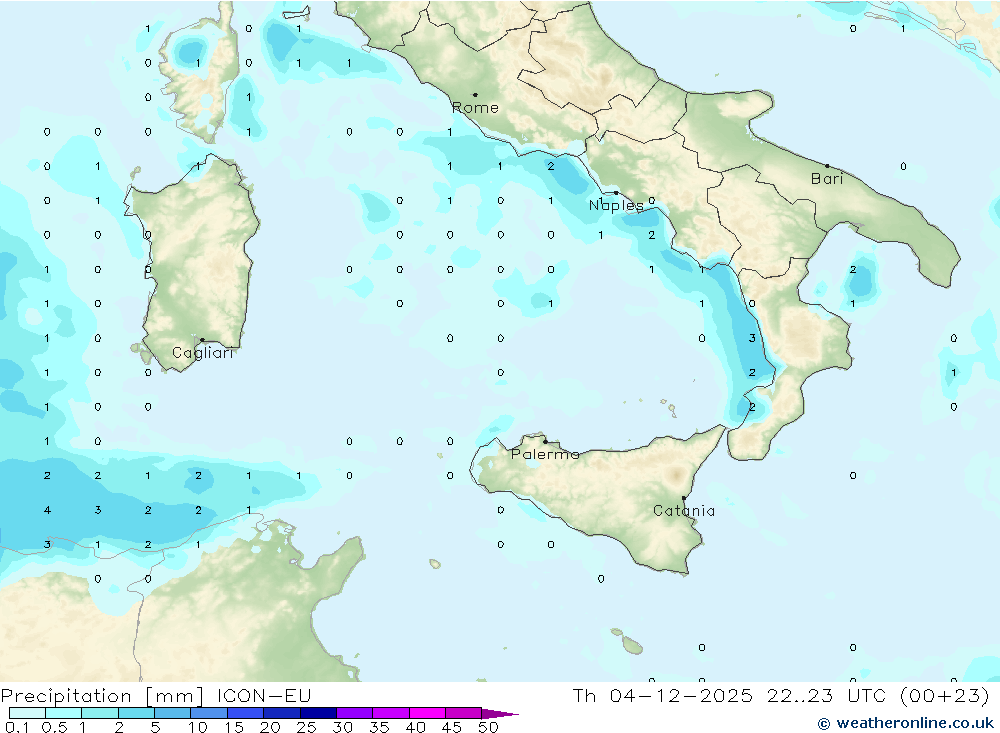The width and height of the screenshot is (1000, 733).
Task: Click the legend tick label '25'
Action: (306, 727)
